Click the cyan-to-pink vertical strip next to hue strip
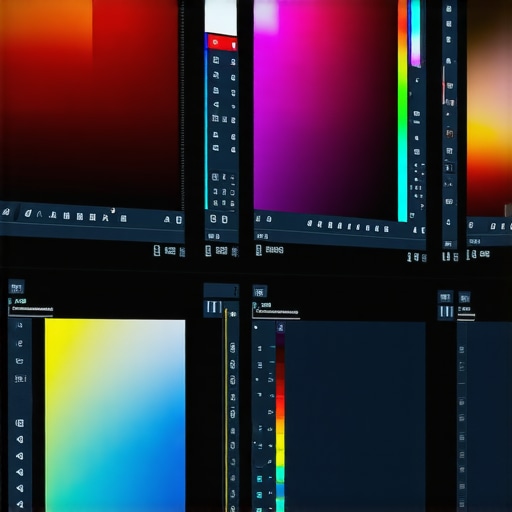The width and height of the screenshot is (512, 512). click(415, 33)
